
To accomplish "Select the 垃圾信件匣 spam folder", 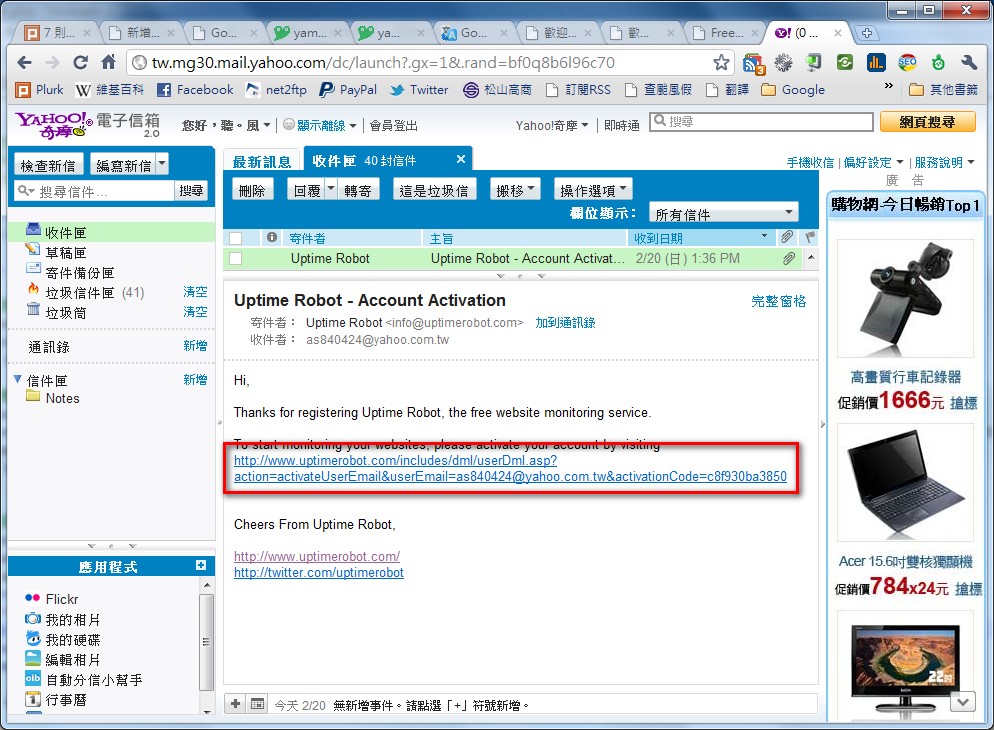I will [95, 292].
